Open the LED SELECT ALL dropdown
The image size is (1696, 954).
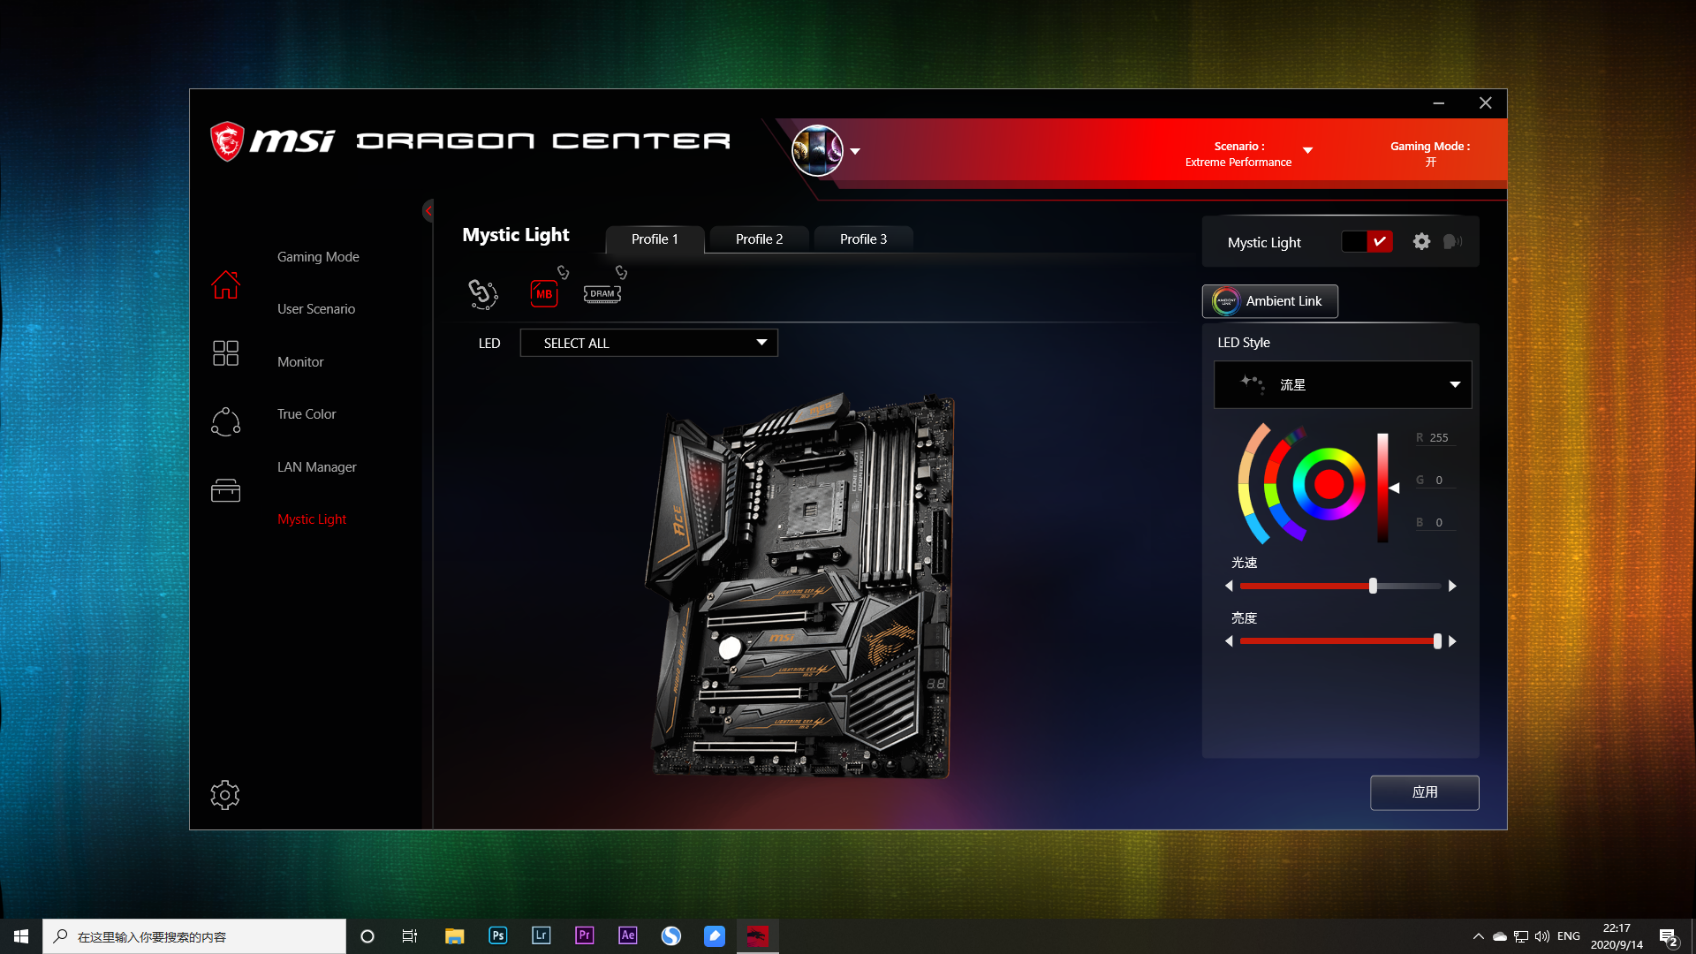(x=649, y=343)
